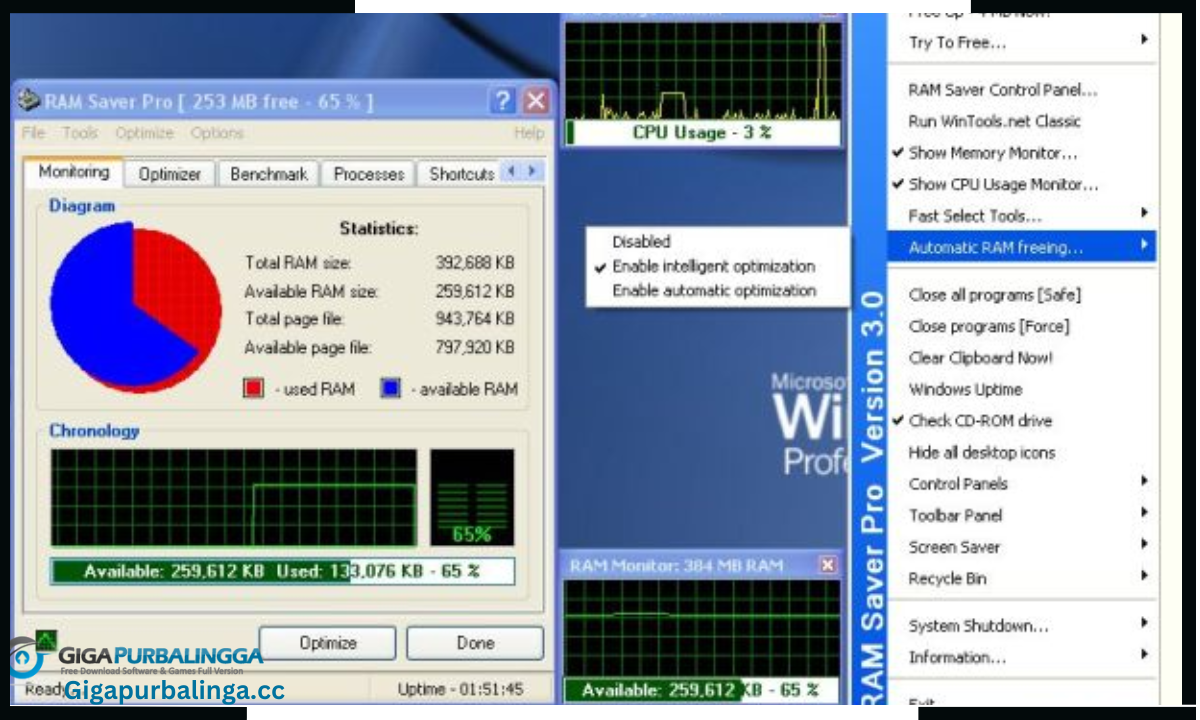Toggle Show Memory Monitor

(1022, 153)
